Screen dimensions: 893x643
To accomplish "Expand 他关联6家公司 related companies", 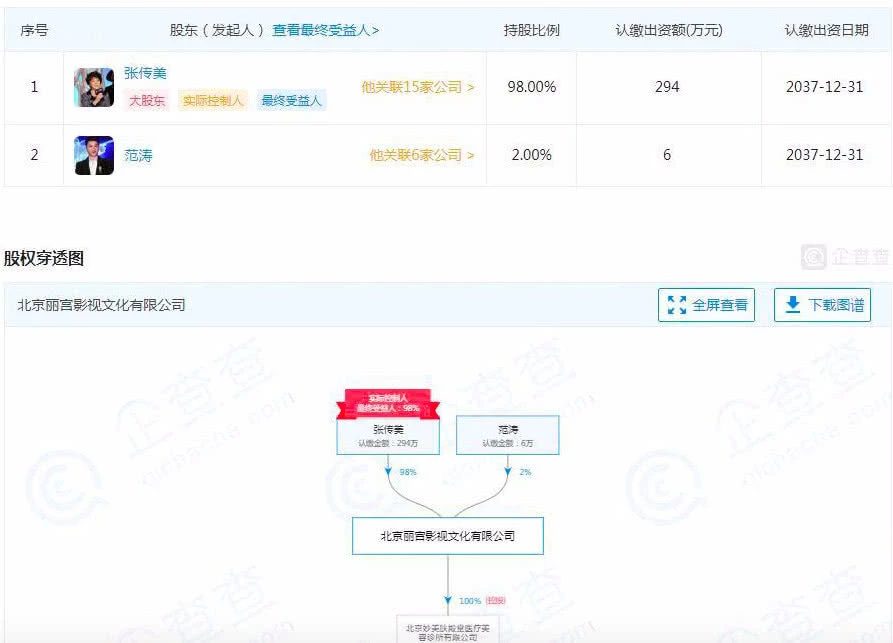I will click(x=421, y=155).
